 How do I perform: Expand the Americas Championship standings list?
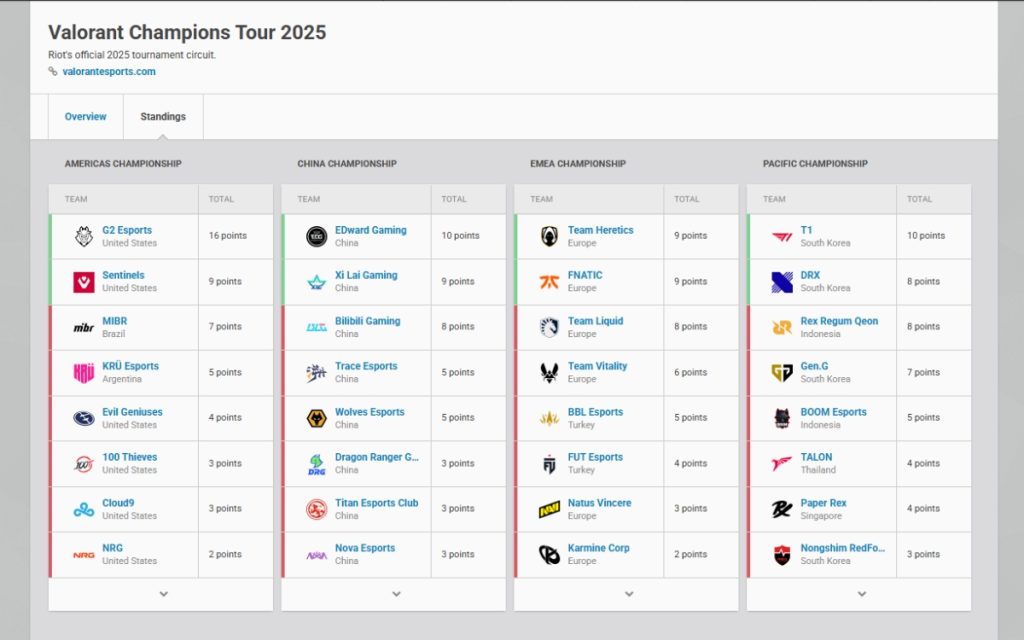tap(164, 594)
